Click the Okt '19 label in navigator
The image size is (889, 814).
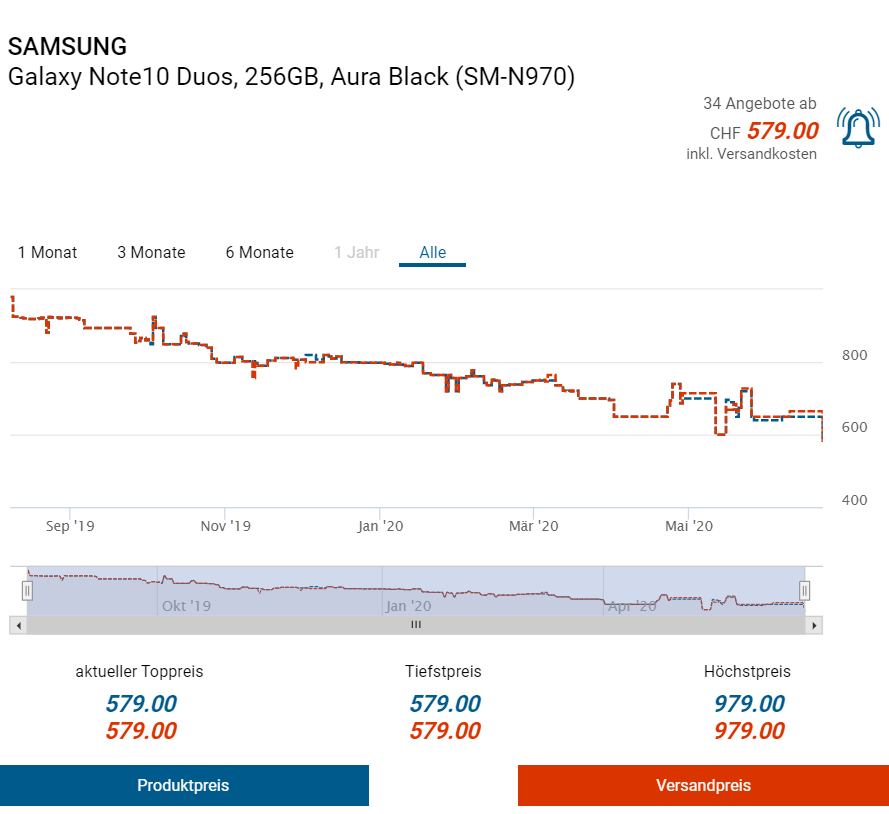pos(186,606)
